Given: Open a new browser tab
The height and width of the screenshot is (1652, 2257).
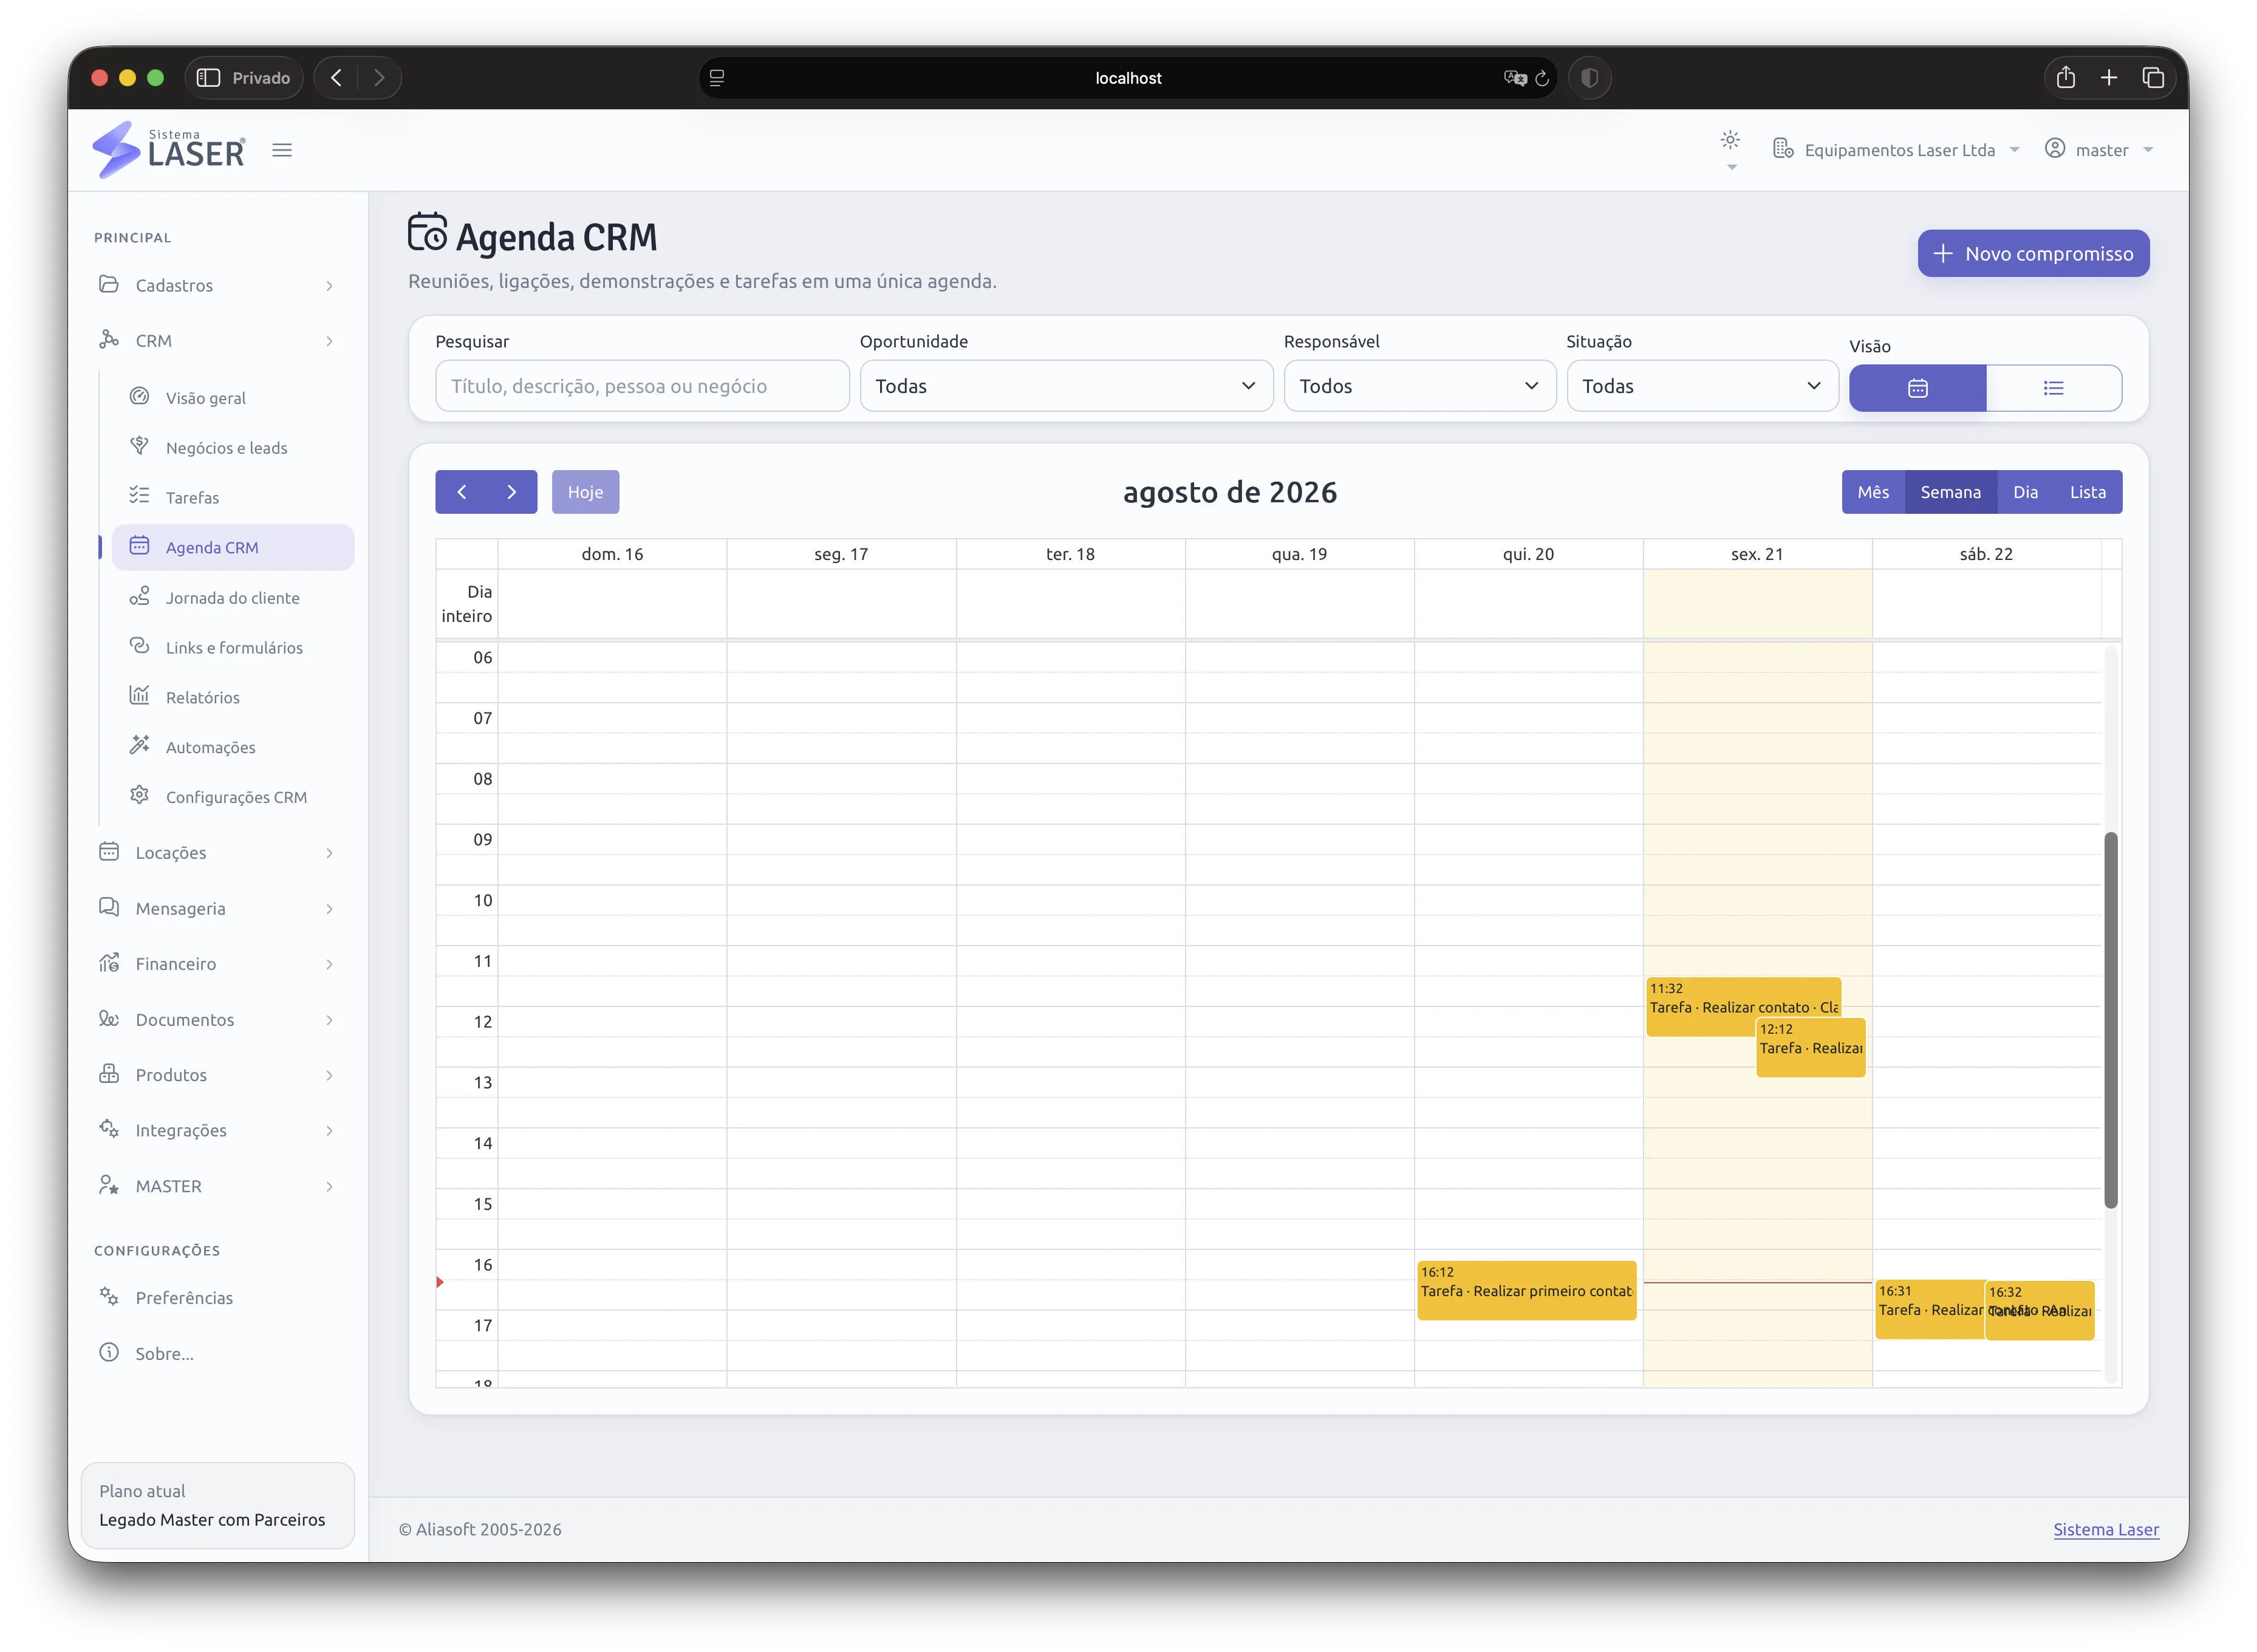Looking at the screenshot, I should pos(2108,77).
